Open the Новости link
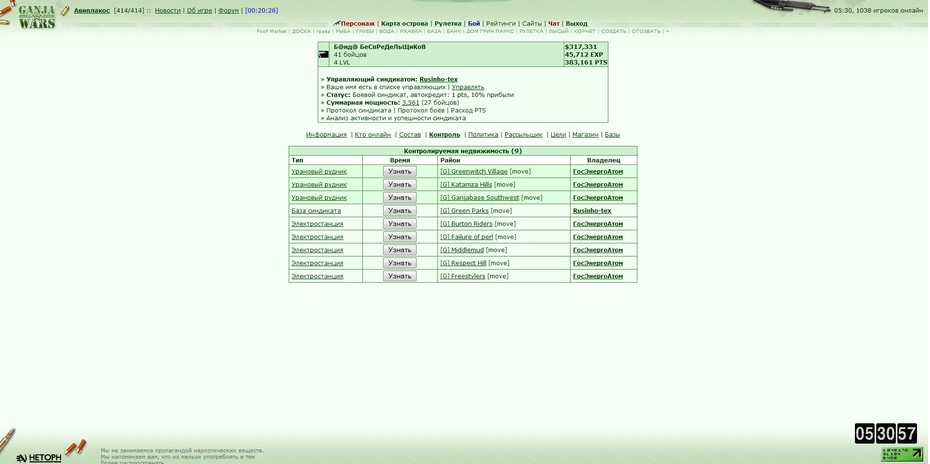Viewport: 930px width, 464px height. coord(167,10)
